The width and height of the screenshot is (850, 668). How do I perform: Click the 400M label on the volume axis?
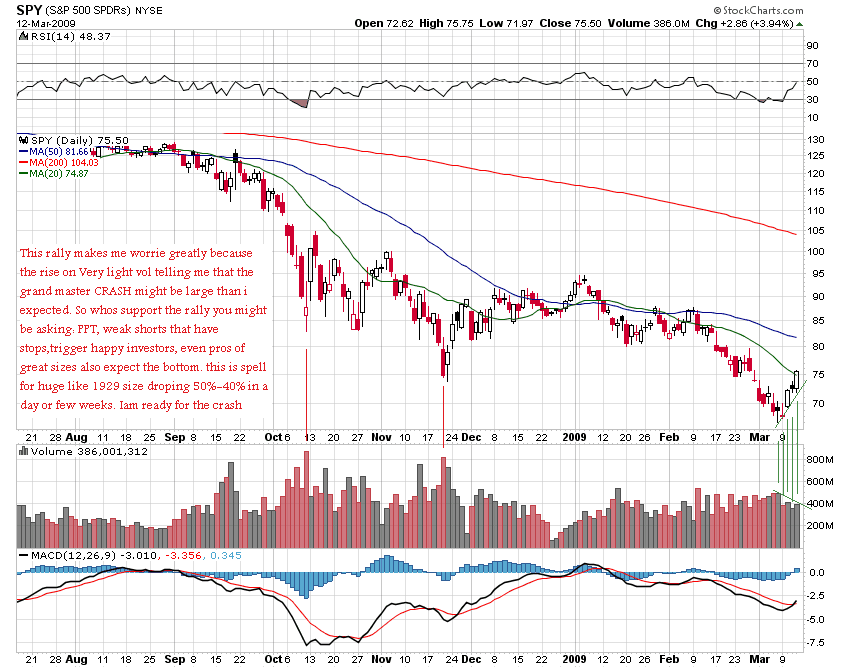820,504
